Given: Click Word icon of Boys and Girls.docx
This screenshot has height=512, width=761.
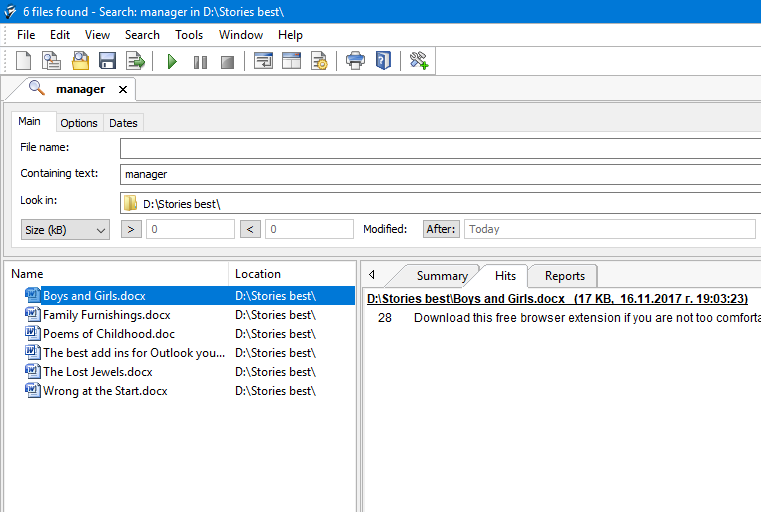Looking at the screenshot, I should click(x=33, y=295).
